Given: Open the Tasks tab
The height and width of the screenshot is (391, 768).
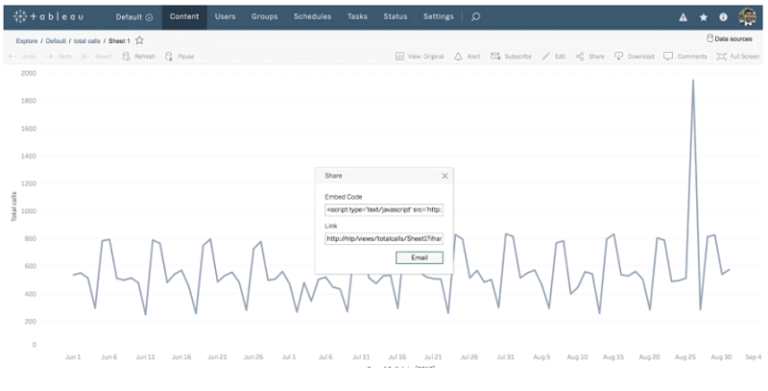Looking at the screenshot, I should click(x=357, y=17).
